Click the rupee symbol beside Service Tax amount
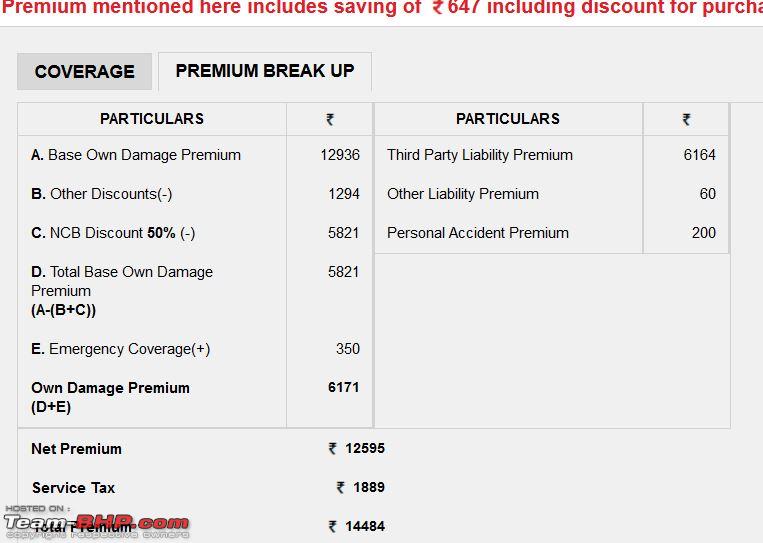This screenshot has width=763, height=543. [x=341, y=487]
